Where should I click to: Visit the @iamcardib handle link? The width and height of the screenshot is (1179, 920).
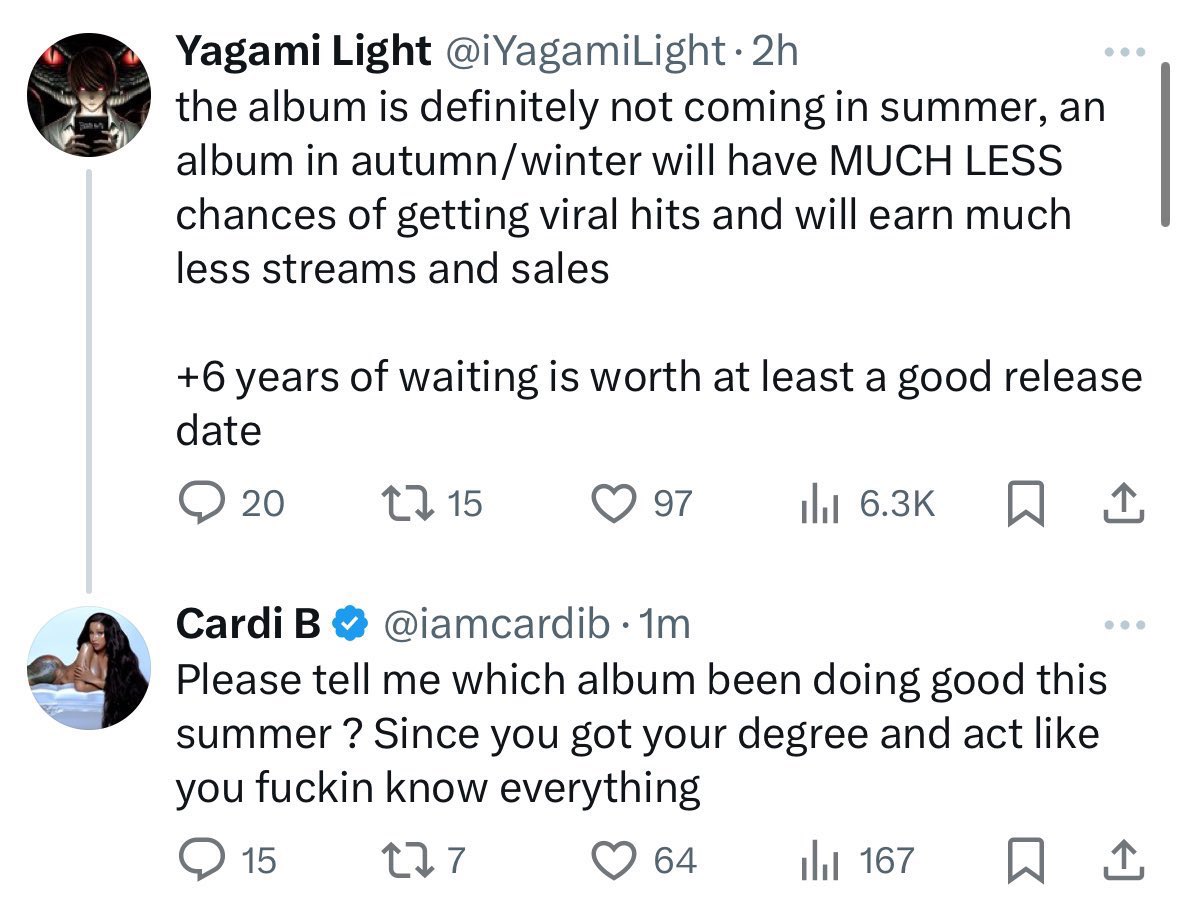tap(496, 624)
